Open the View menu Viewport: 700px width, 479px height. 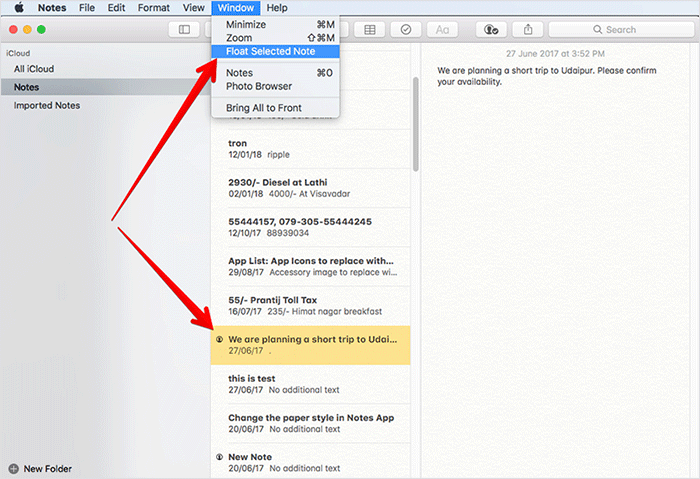[x=193, y=8]
